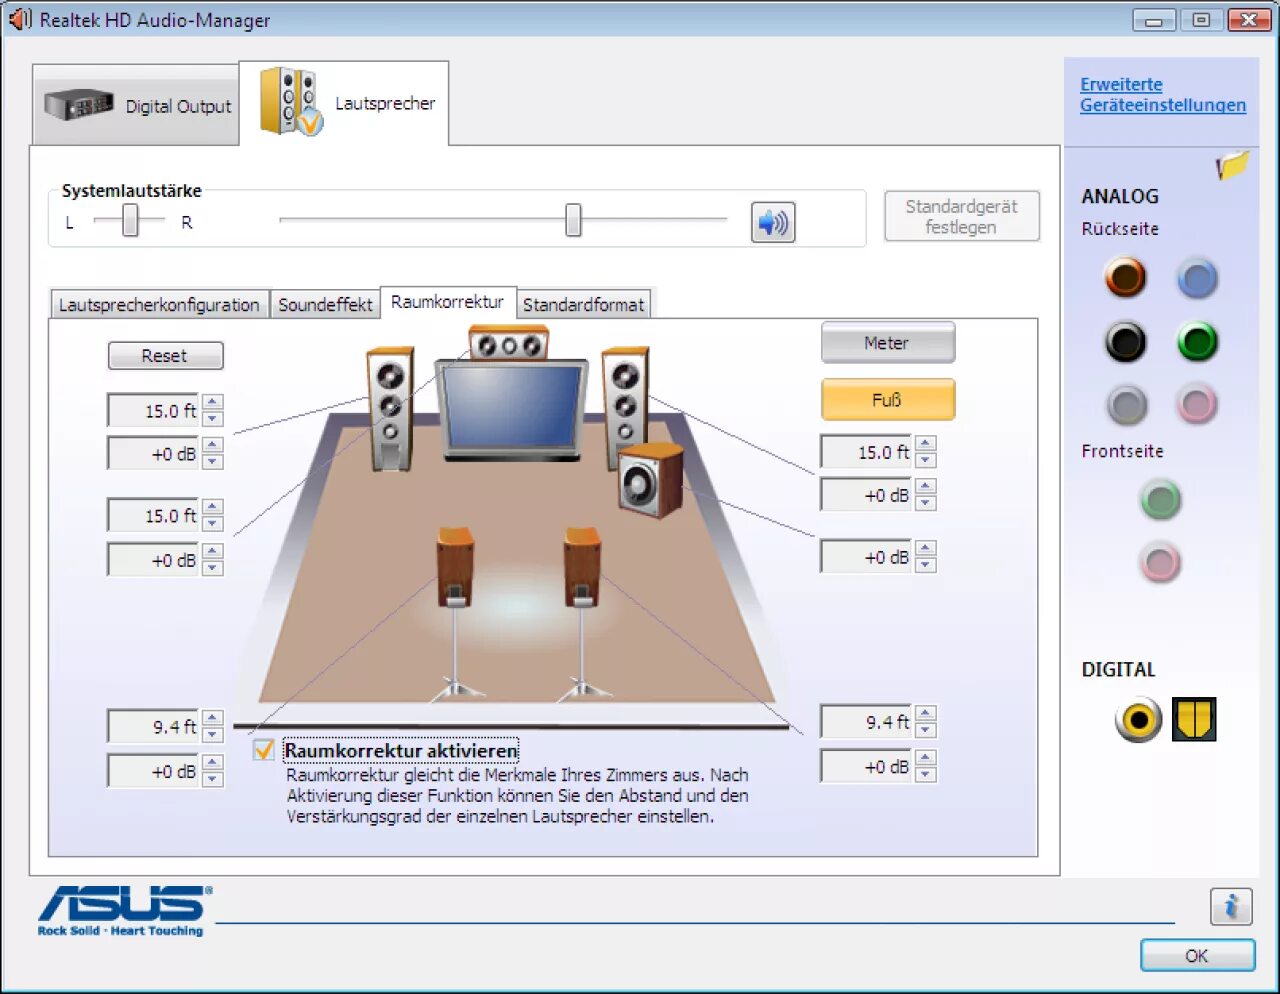Click front left 15.0 ft distance field
The width and height of the screenshot is (1280, 994).
point(154,410)
